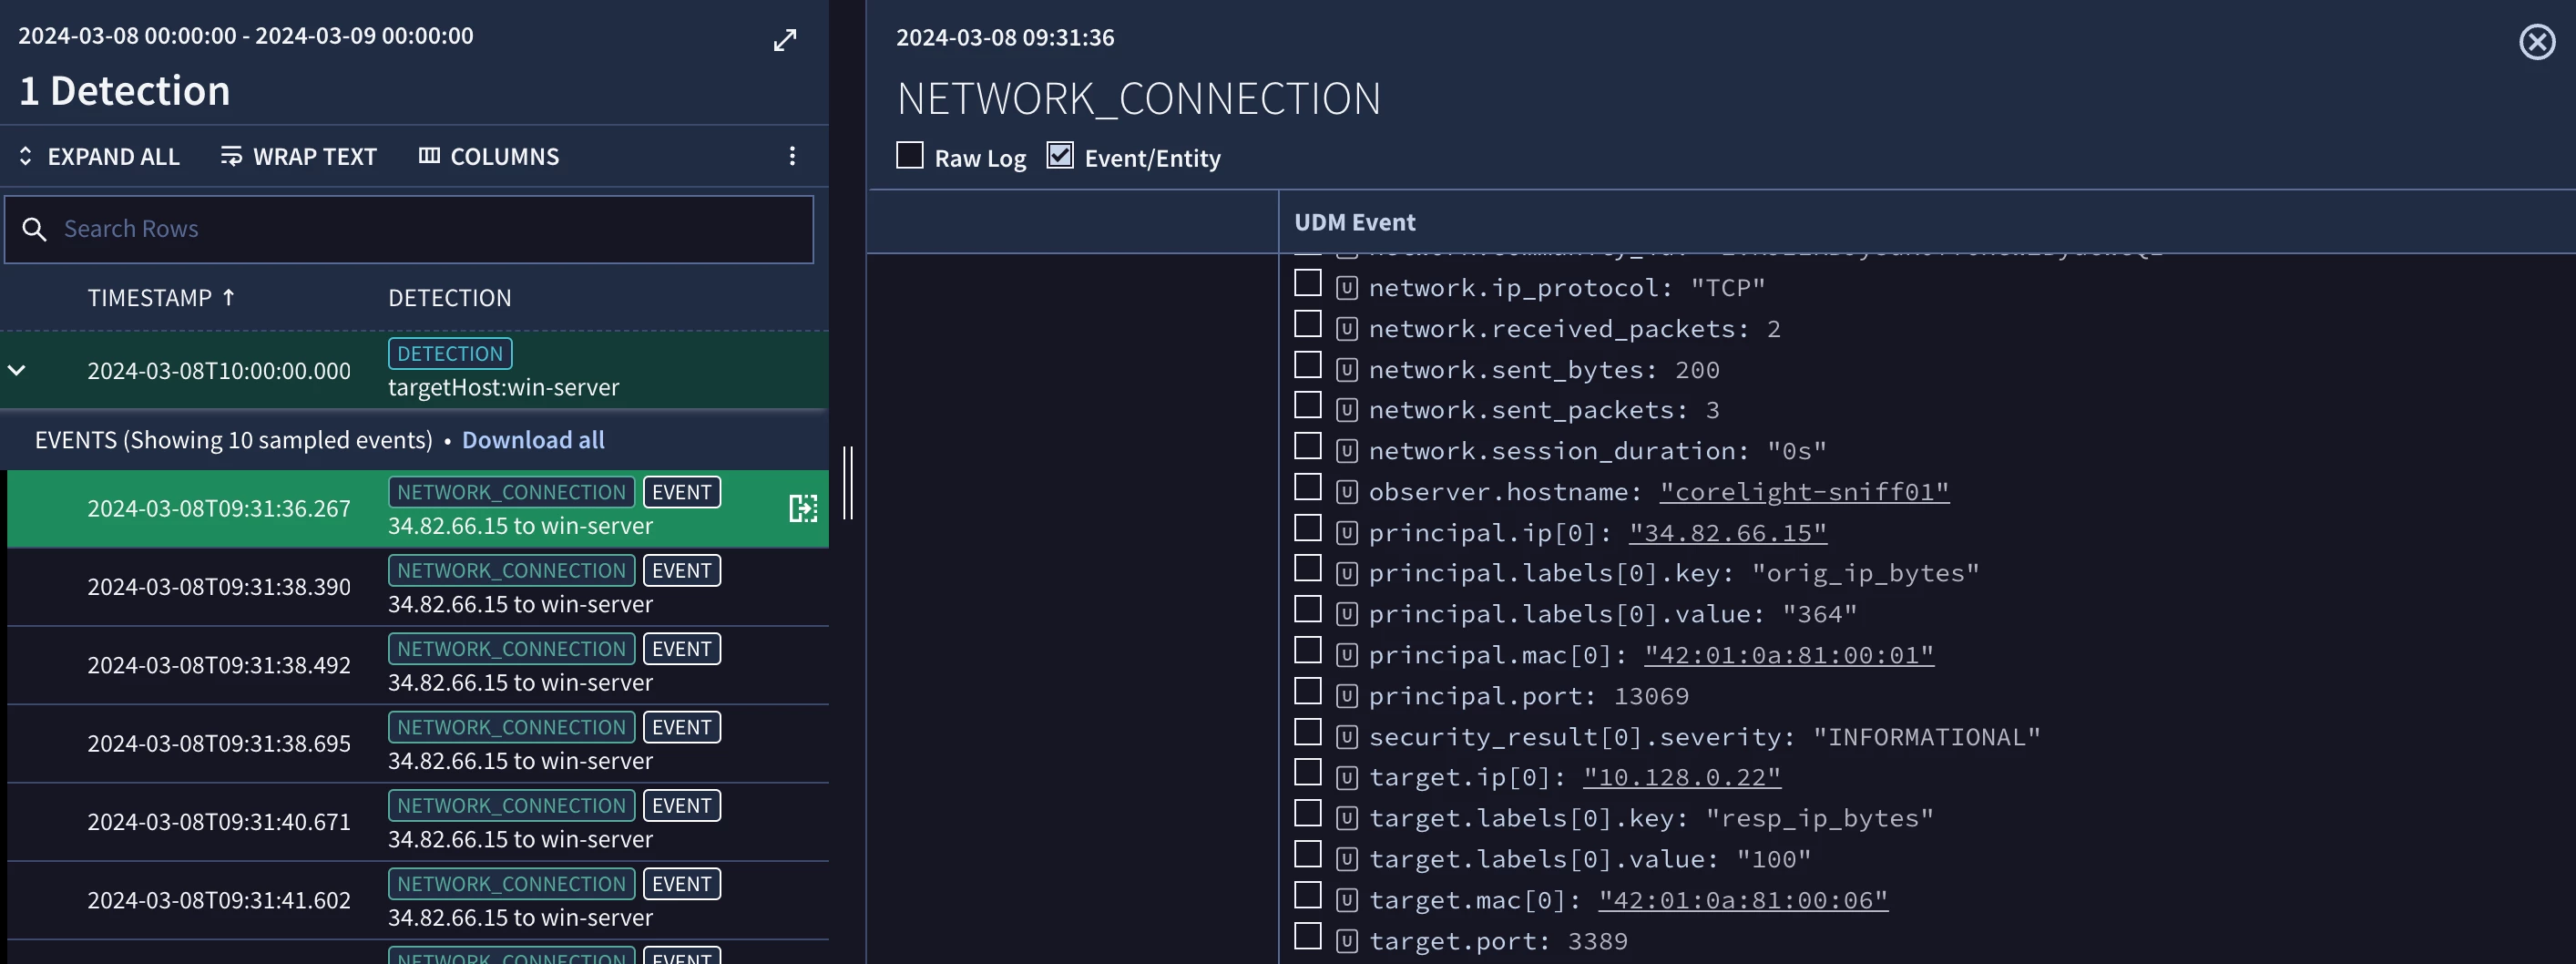
Task: Click the U icon beside target.mac[0]
Action: point(1347,900)
